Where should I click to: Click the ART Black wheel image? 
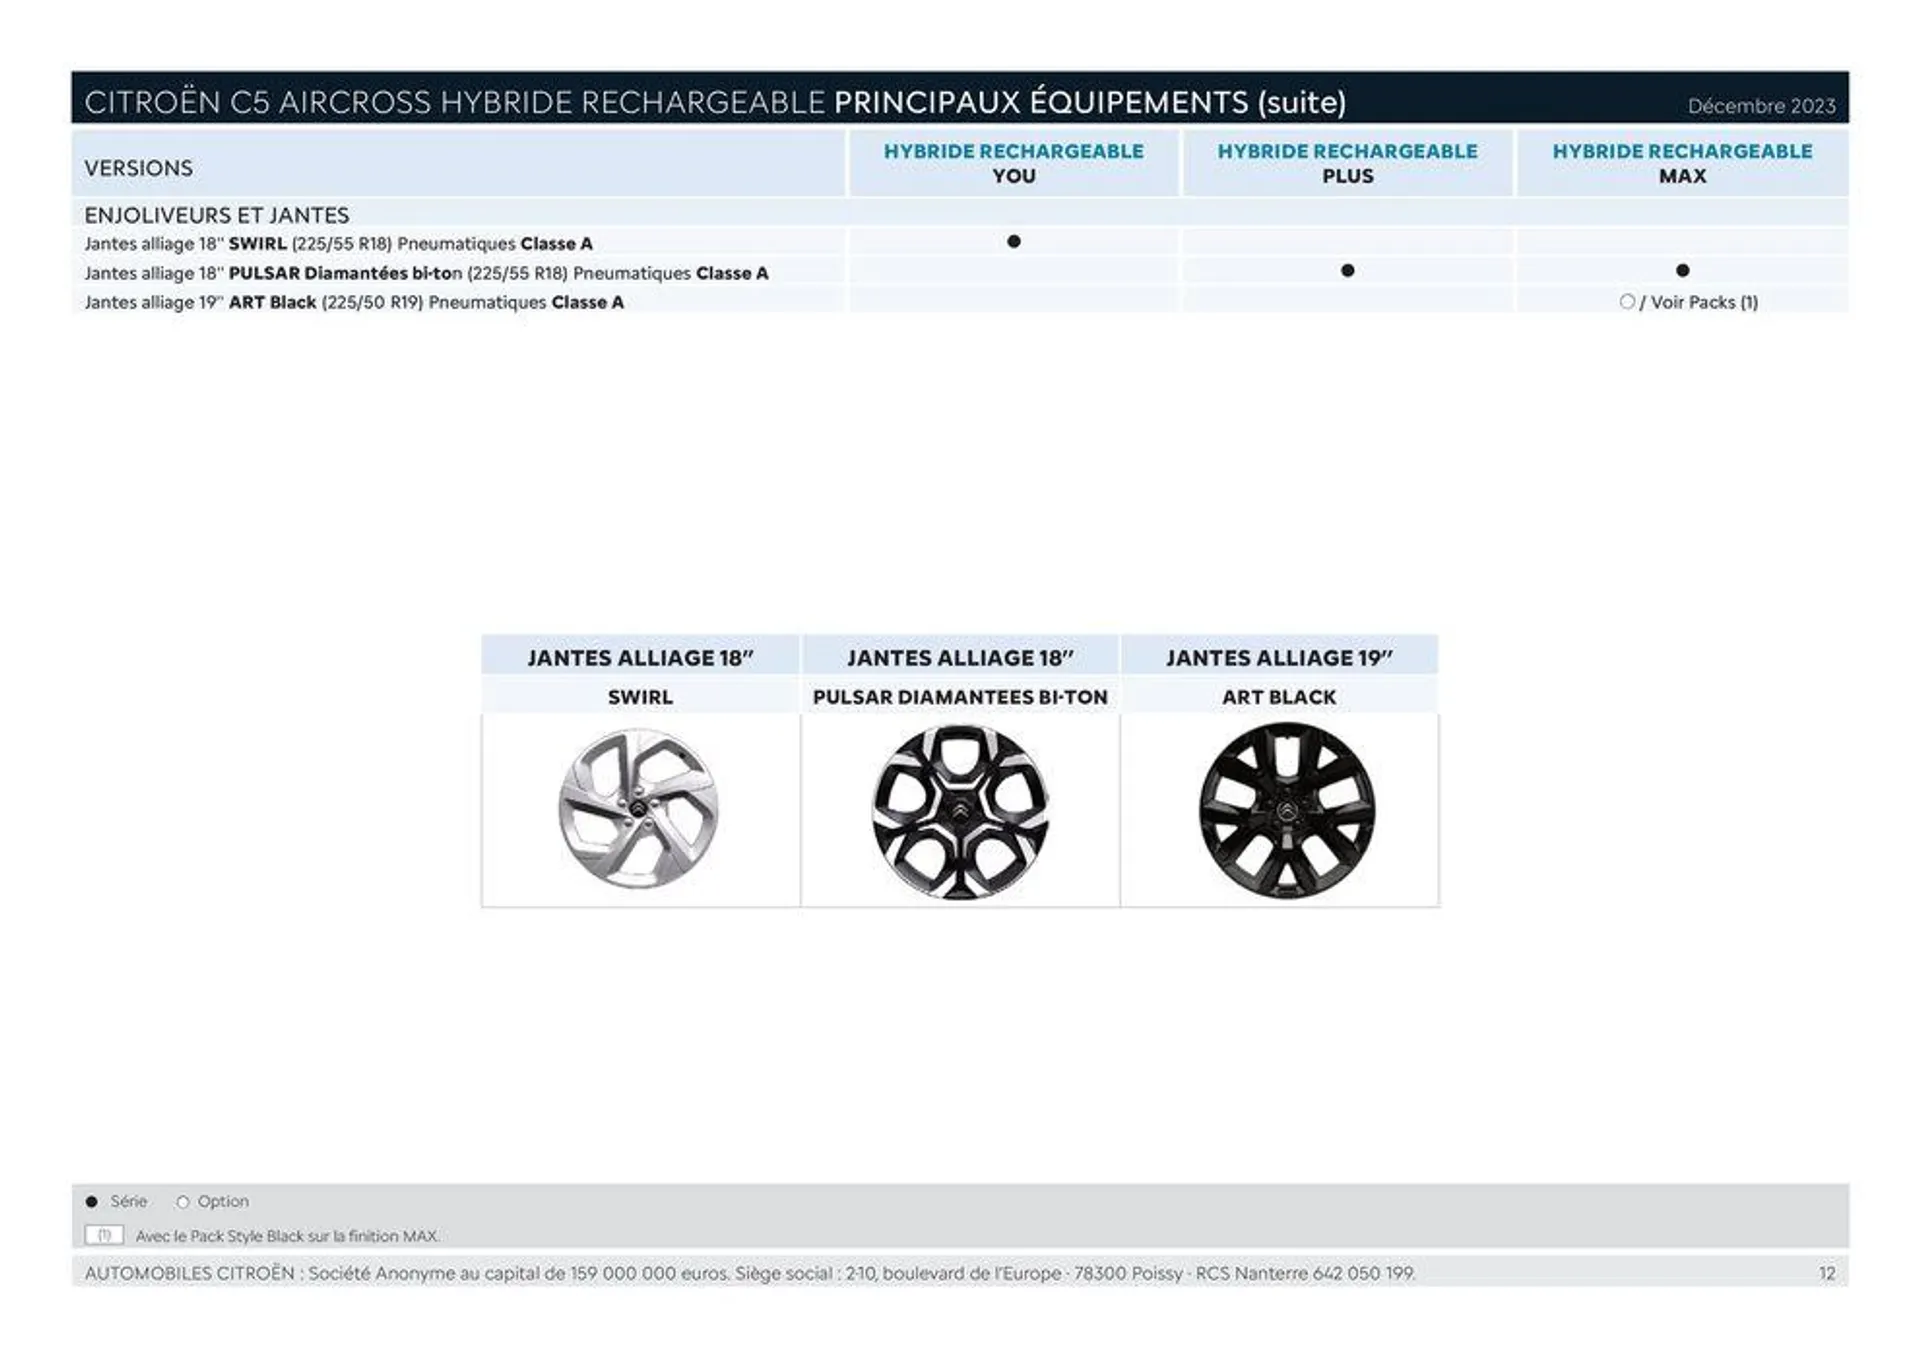coord(1286,810)
